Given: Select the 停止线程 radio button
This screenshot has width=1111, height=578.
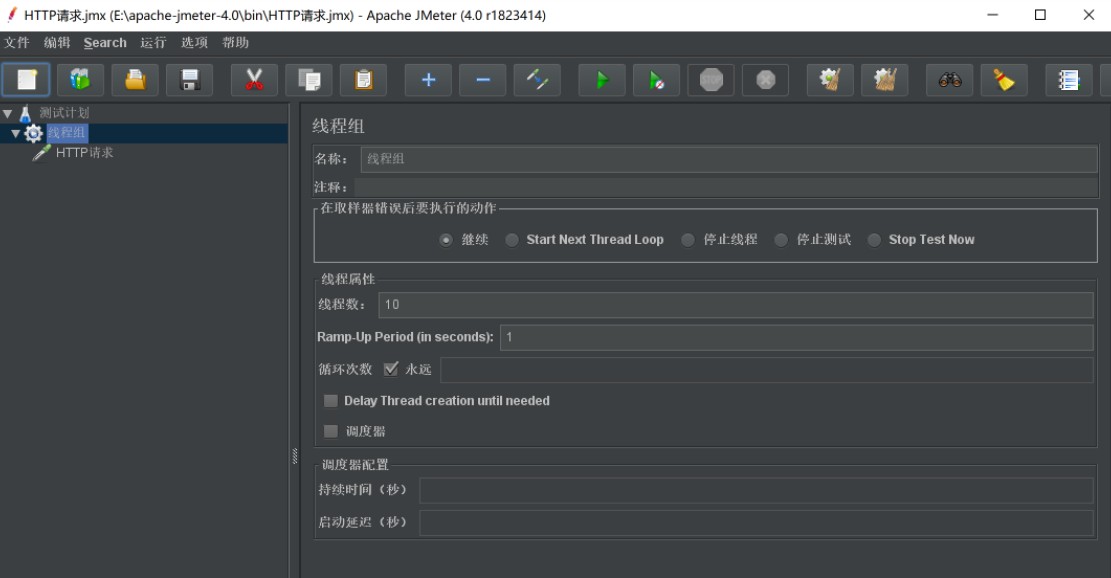Looking at the screenshot, I should (687, 240).
